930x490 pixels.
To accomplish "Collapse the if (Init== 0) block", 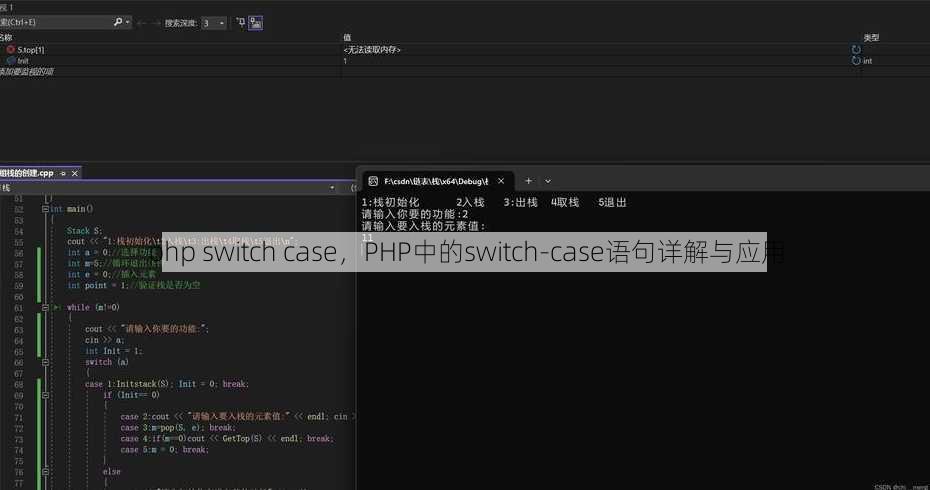I will [x=45, y=395].
